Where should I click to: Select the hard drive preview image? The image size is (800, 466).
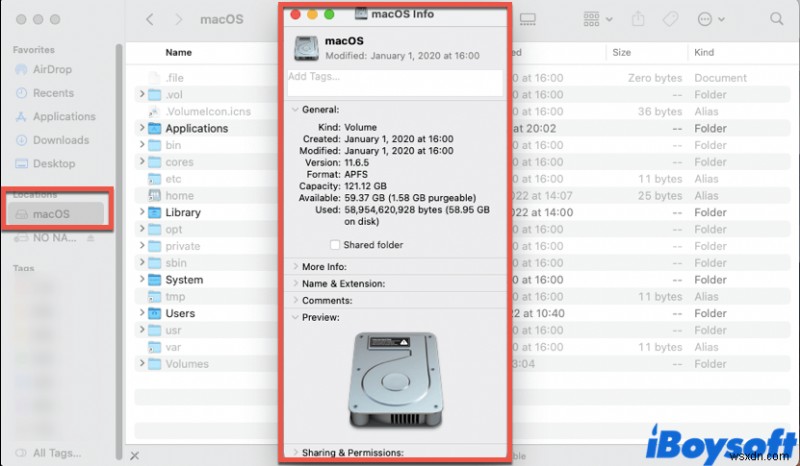tap(395, 380)
